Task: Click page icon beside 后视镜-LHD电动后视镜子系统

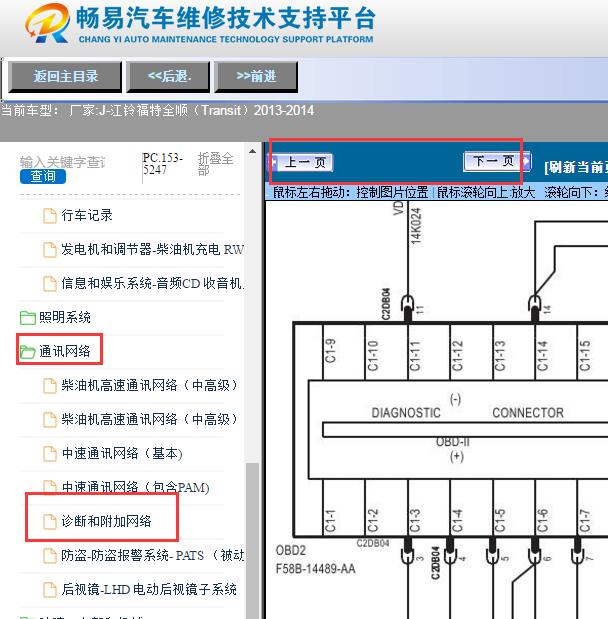Action: point(50,590)
